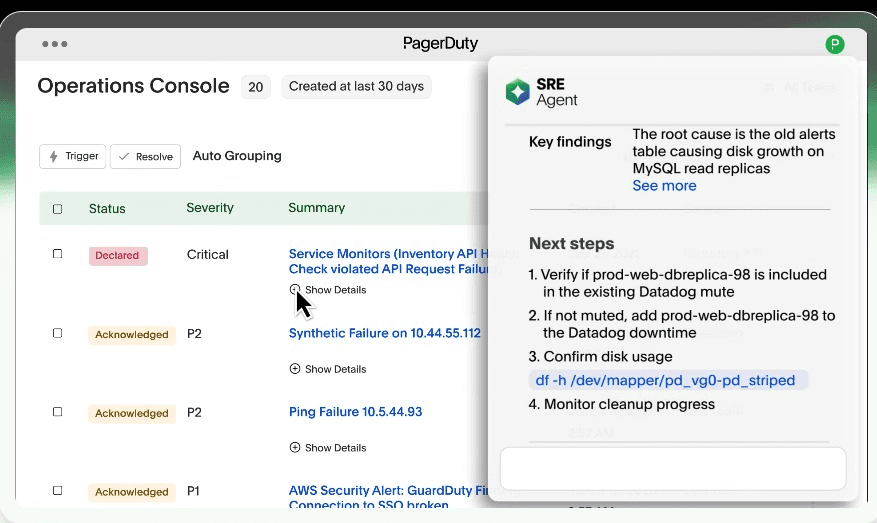The height and width of the screenshot is (523, 877).
Task: Expand Show Details under Synthetic Failure
Action: click(328, 369)
